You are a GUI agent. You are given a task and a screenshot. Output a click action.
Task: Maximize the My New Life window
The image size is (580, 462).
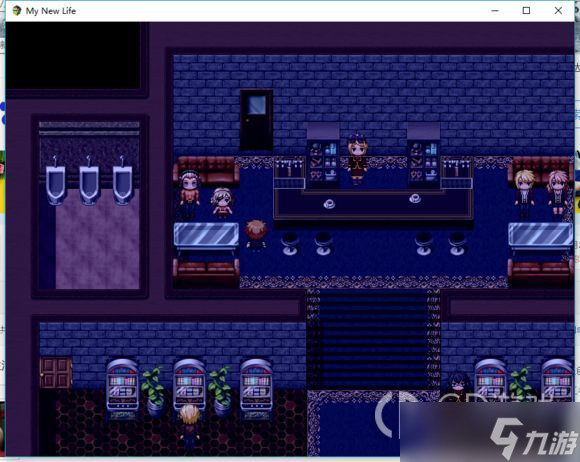(x=526, y=11)
